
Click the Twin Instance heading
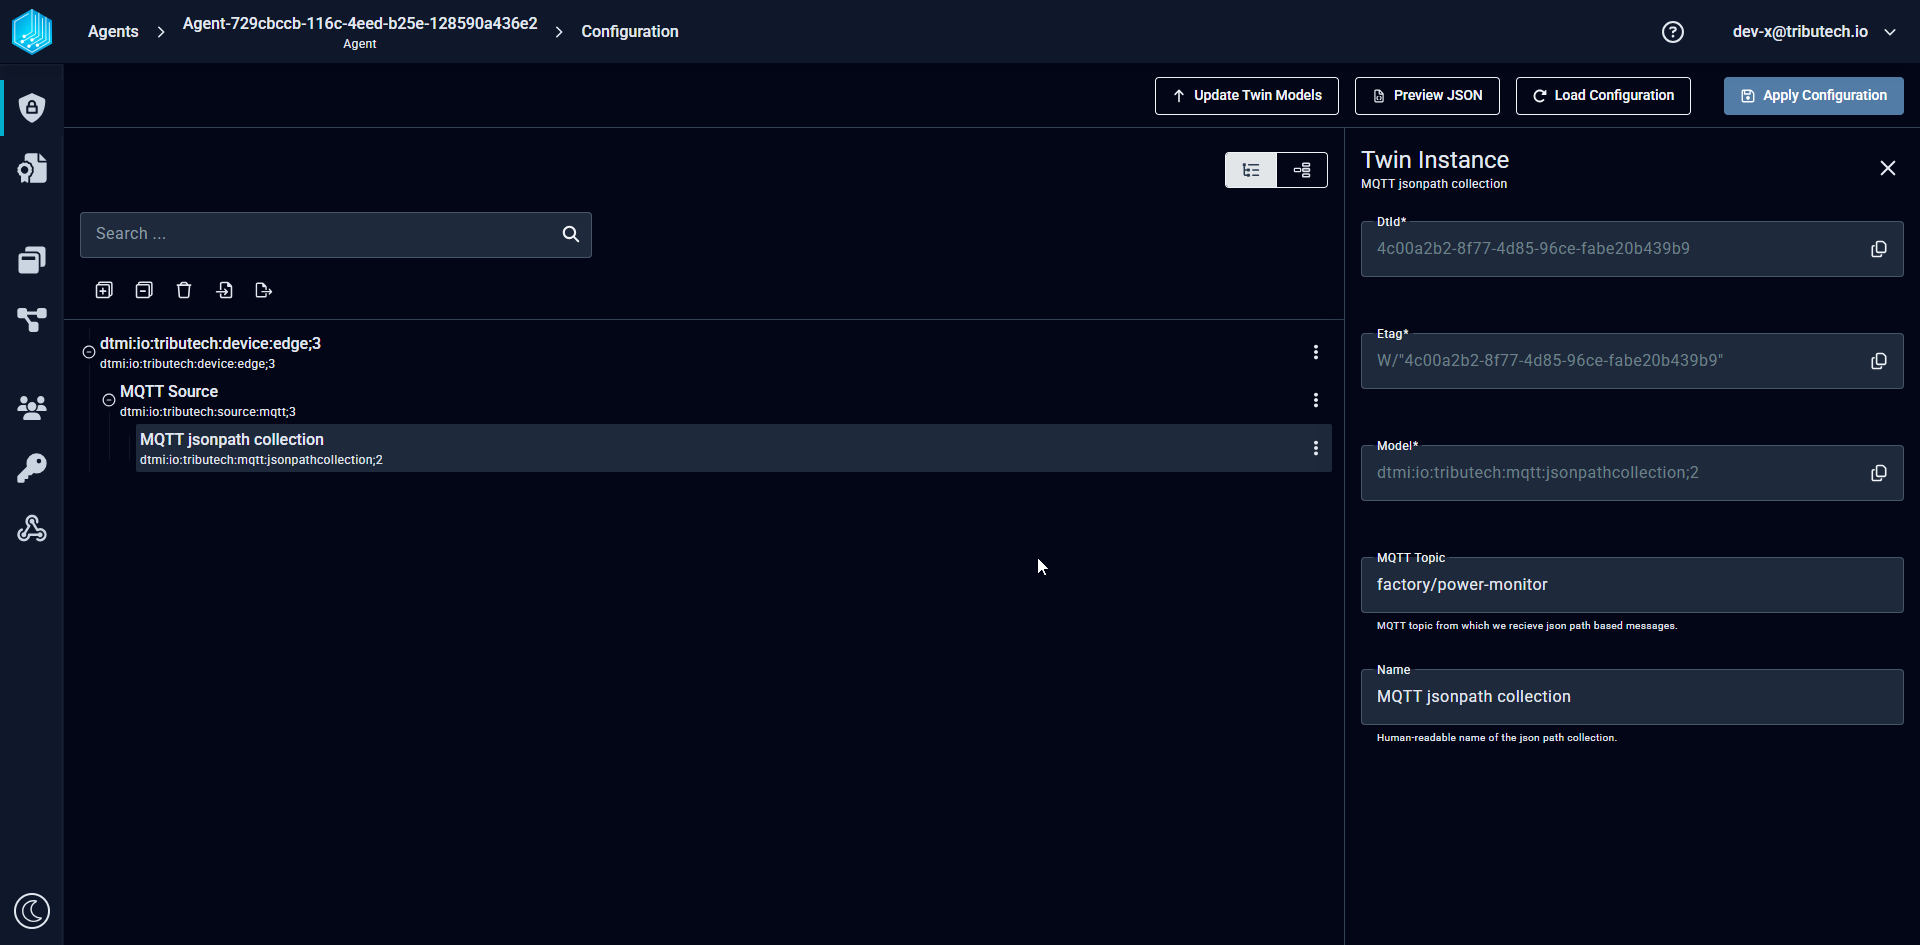pos(1435,160)
